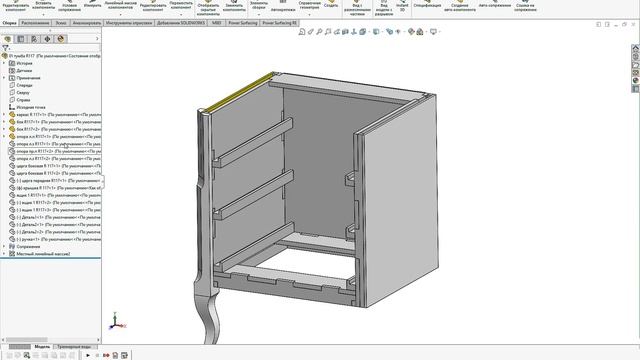This screenshot has height=360, width=640.
Task: Select ручка<1> component in tree
Action: (55, 239)
